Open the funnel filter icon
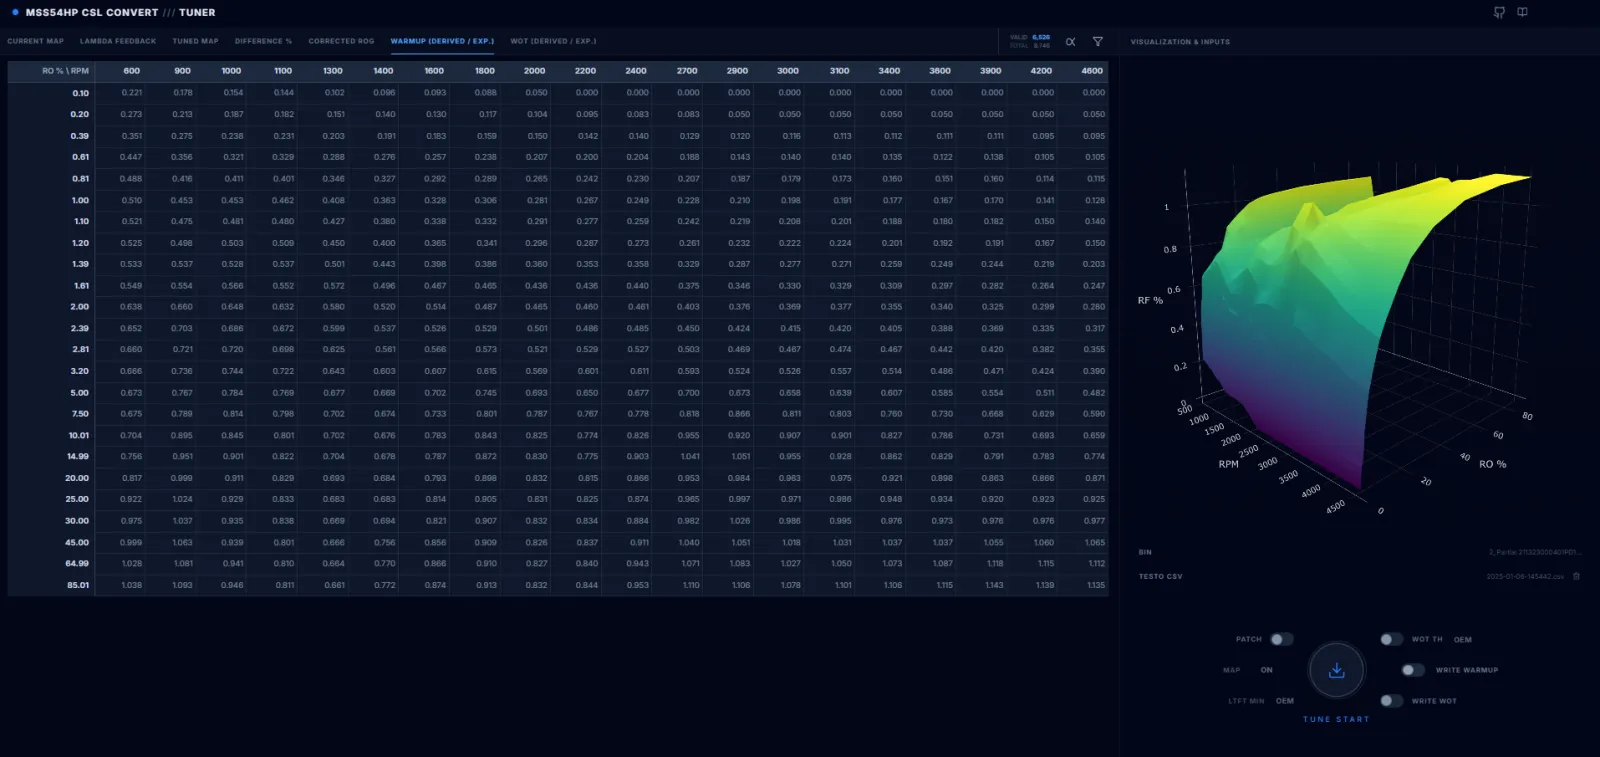The height and width of the screenshot is (757, 1600). click(x=1098, y=42)
